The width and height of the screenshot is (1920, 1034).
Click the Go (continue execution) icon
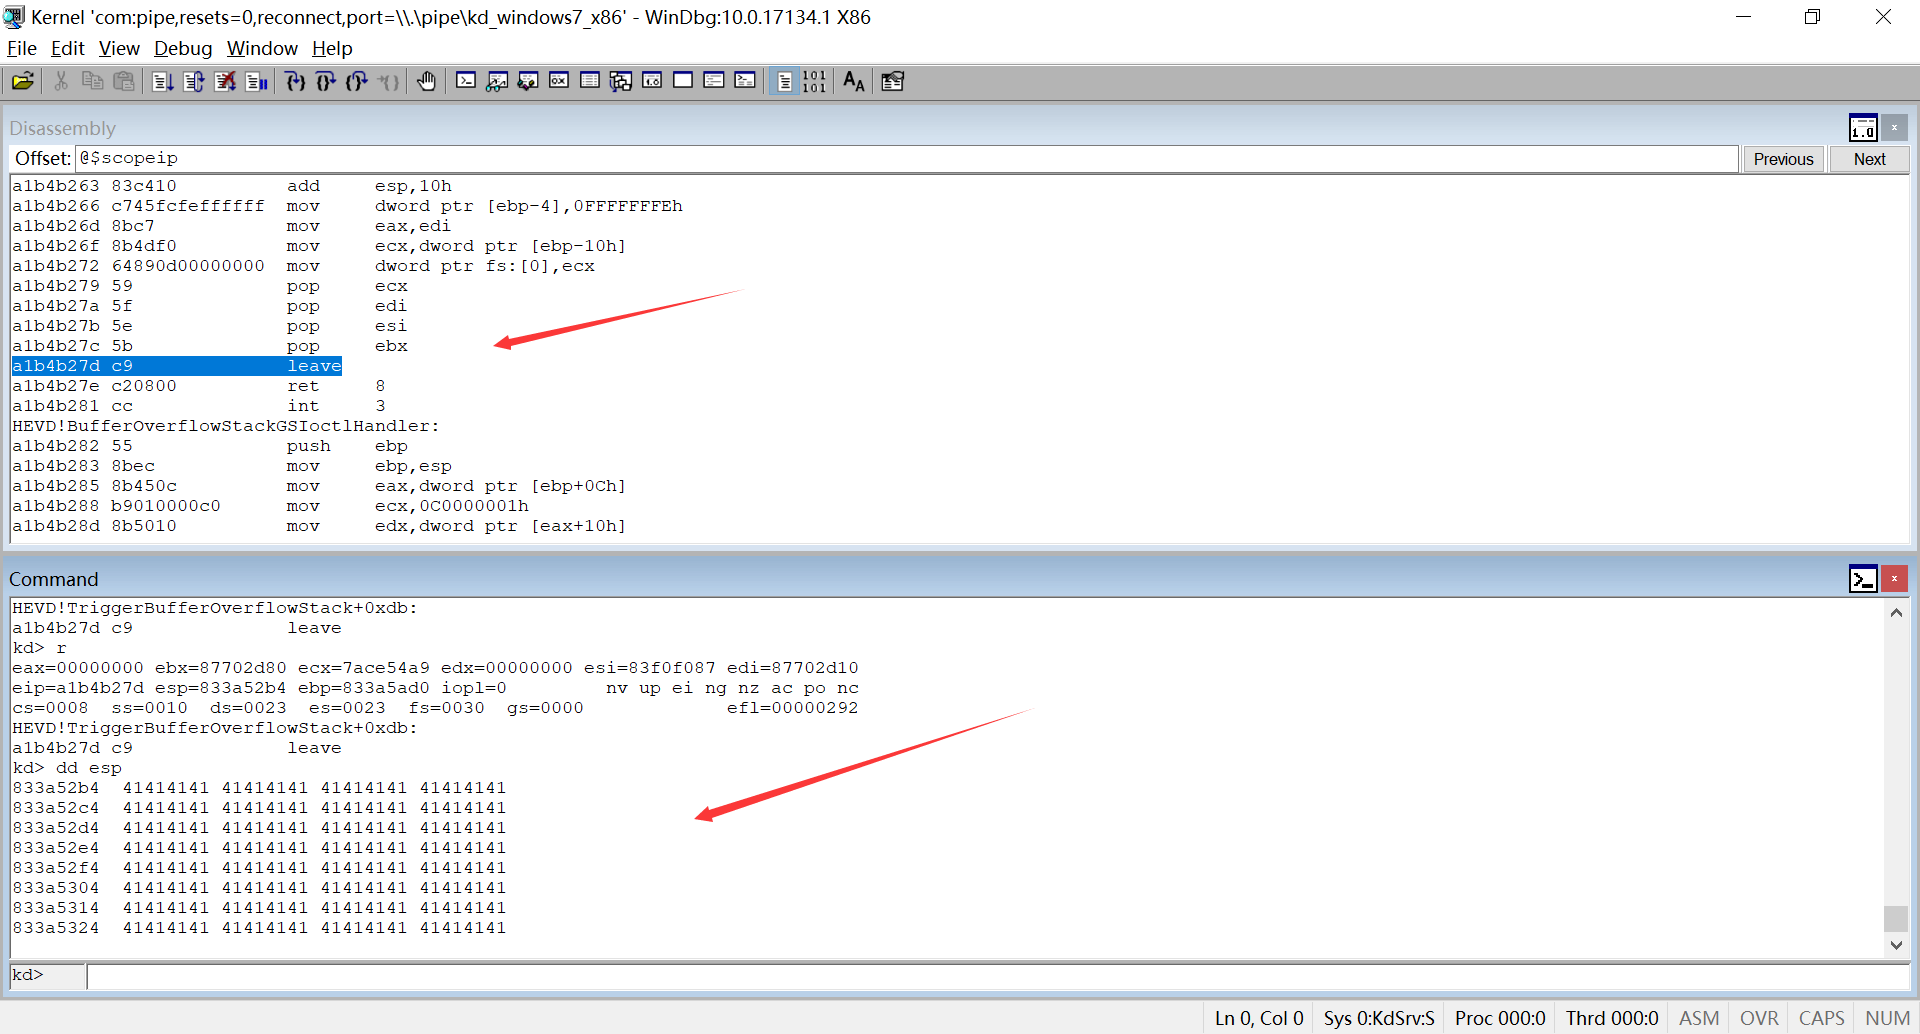point(163,81)
